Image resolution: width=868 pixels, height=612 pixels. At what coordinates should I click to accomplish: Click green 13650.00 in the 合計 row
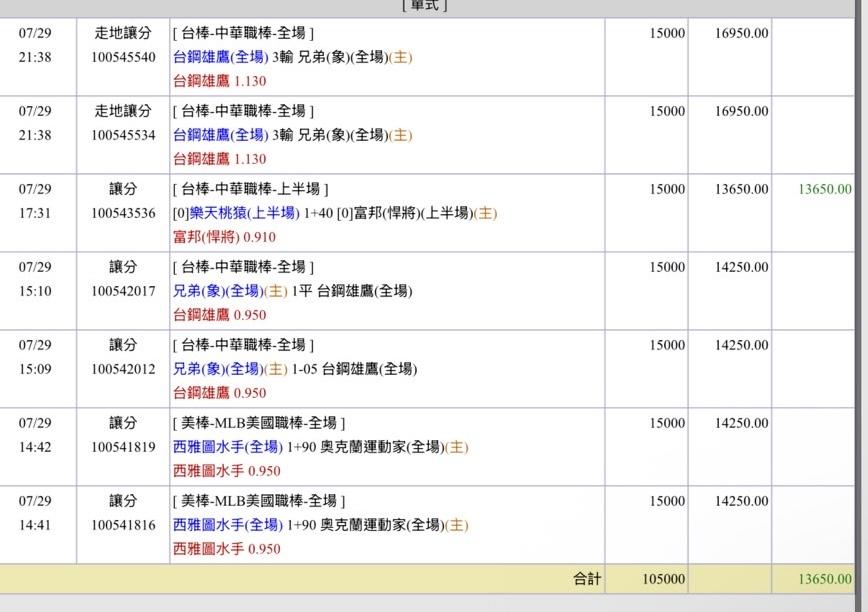click(x=825, y=579)
